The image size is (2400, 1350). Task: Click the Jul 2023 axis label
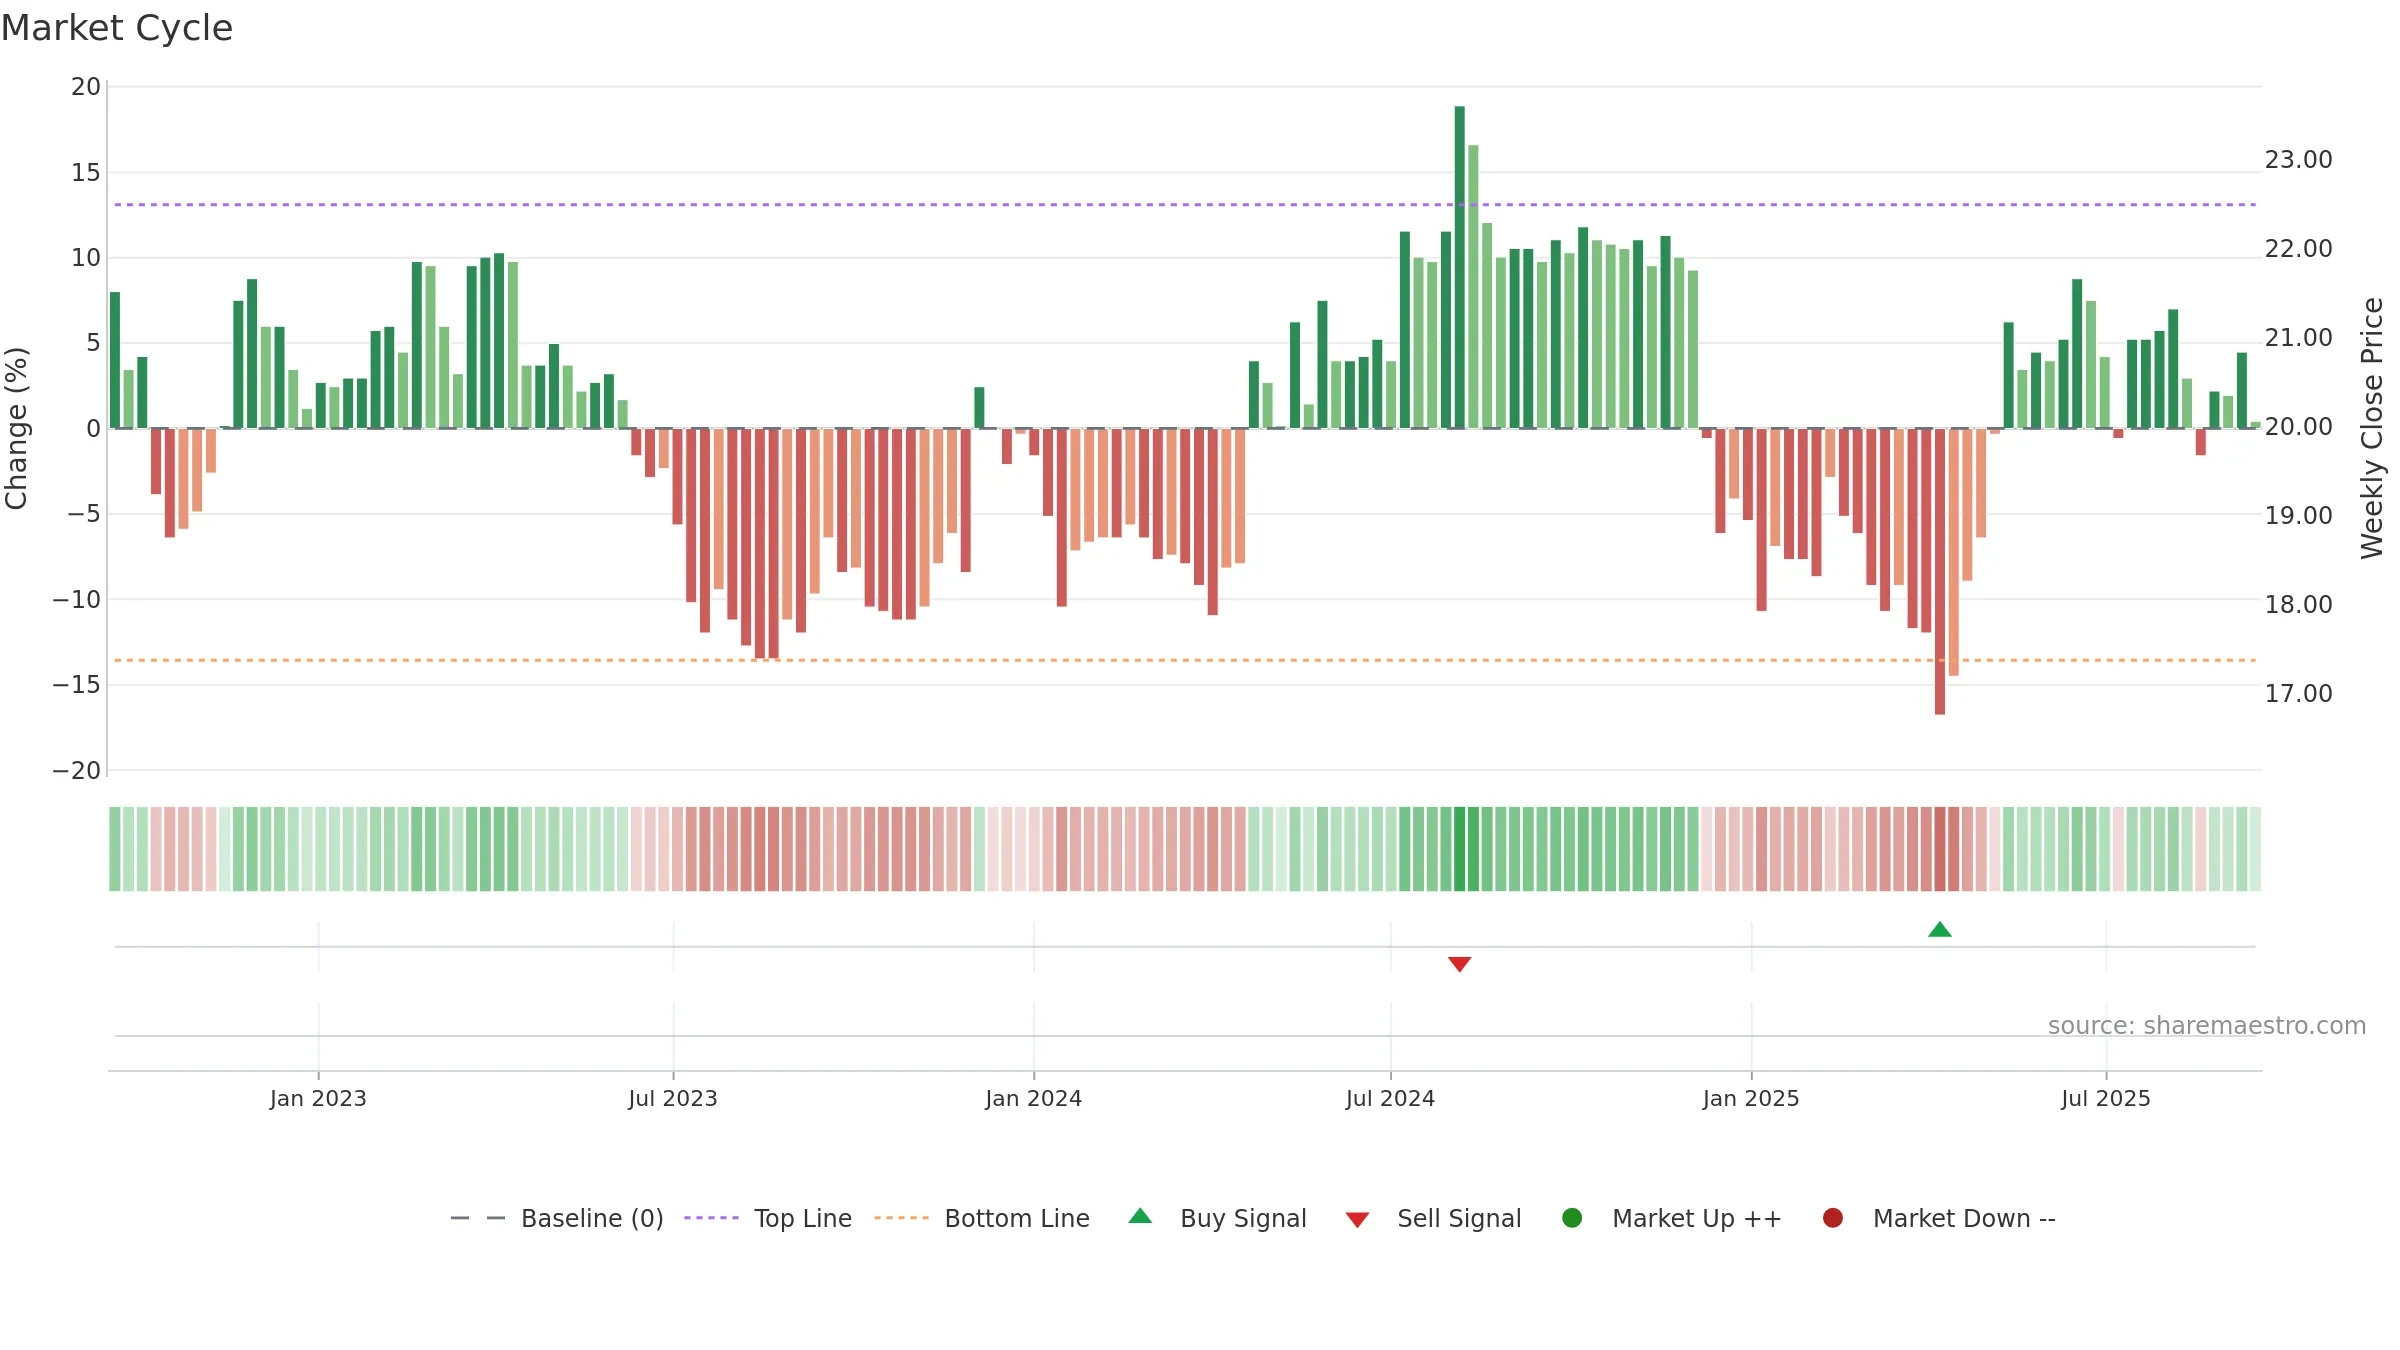coord(673,1099)
